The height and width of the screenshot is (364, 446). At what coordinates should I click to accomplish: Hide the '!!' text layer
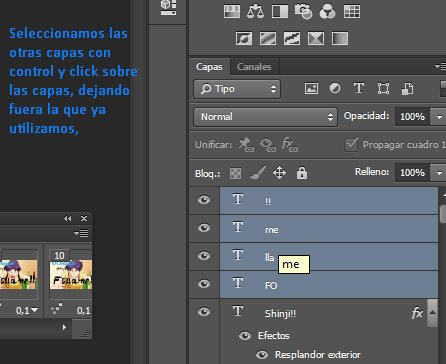(x=204, y=200)
